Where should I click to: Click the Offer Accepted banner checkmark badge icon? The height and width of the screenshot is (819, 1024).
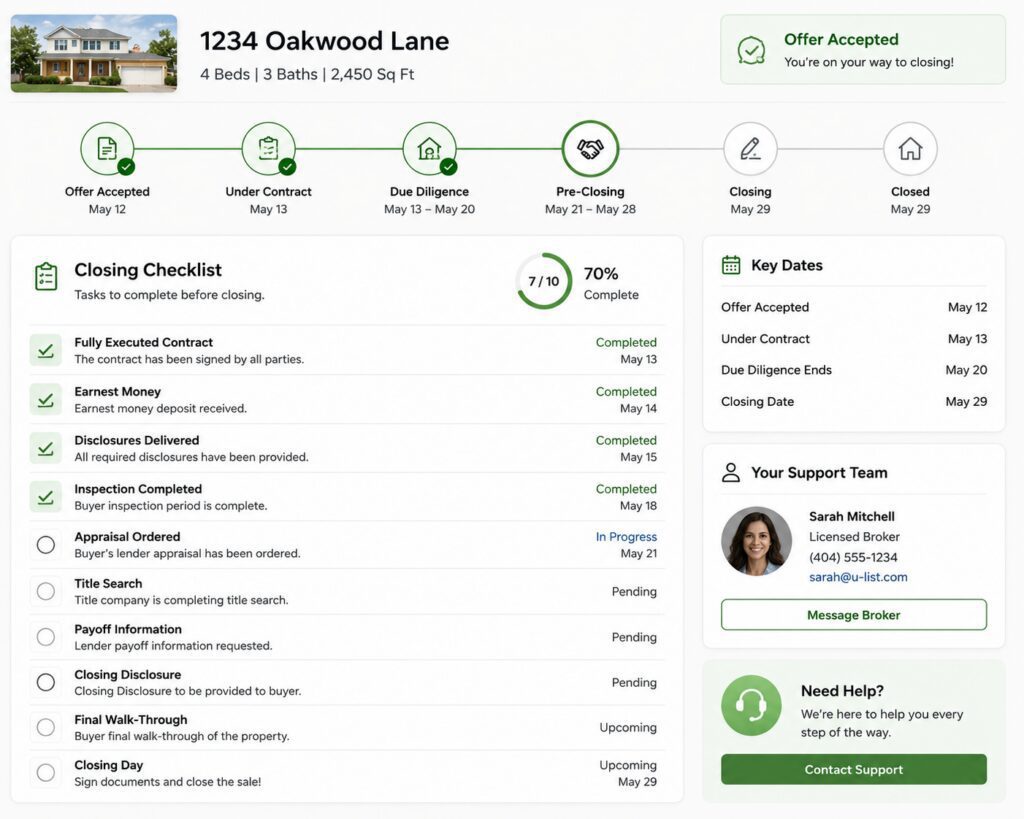(752, 50)
